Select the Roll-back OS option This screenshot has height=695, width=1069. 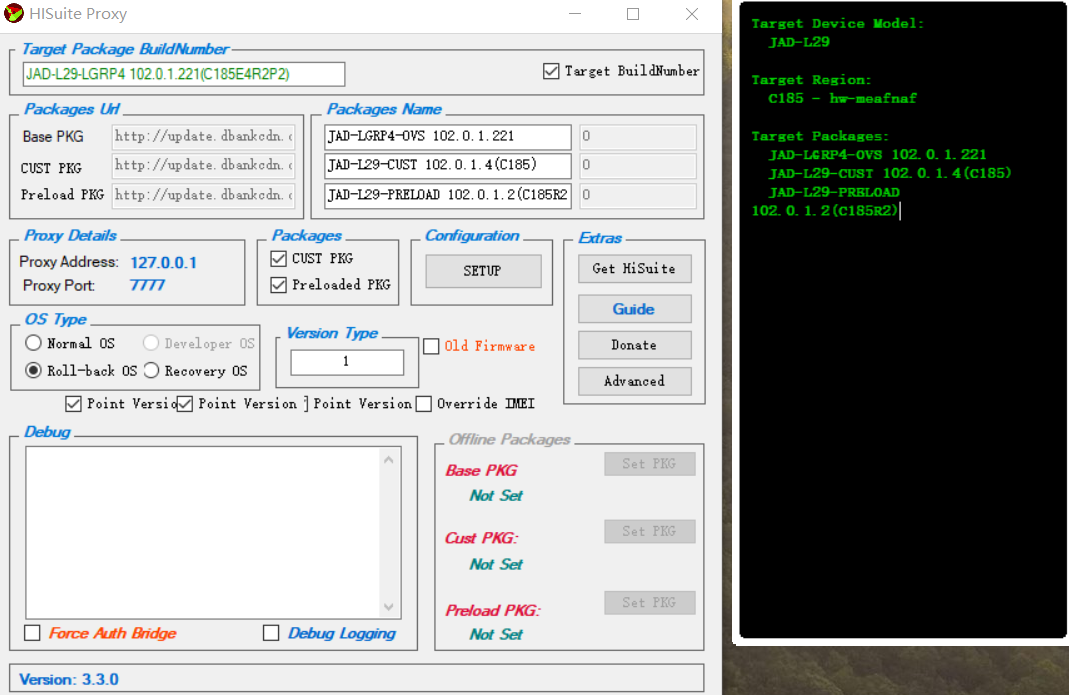[33, 370]
